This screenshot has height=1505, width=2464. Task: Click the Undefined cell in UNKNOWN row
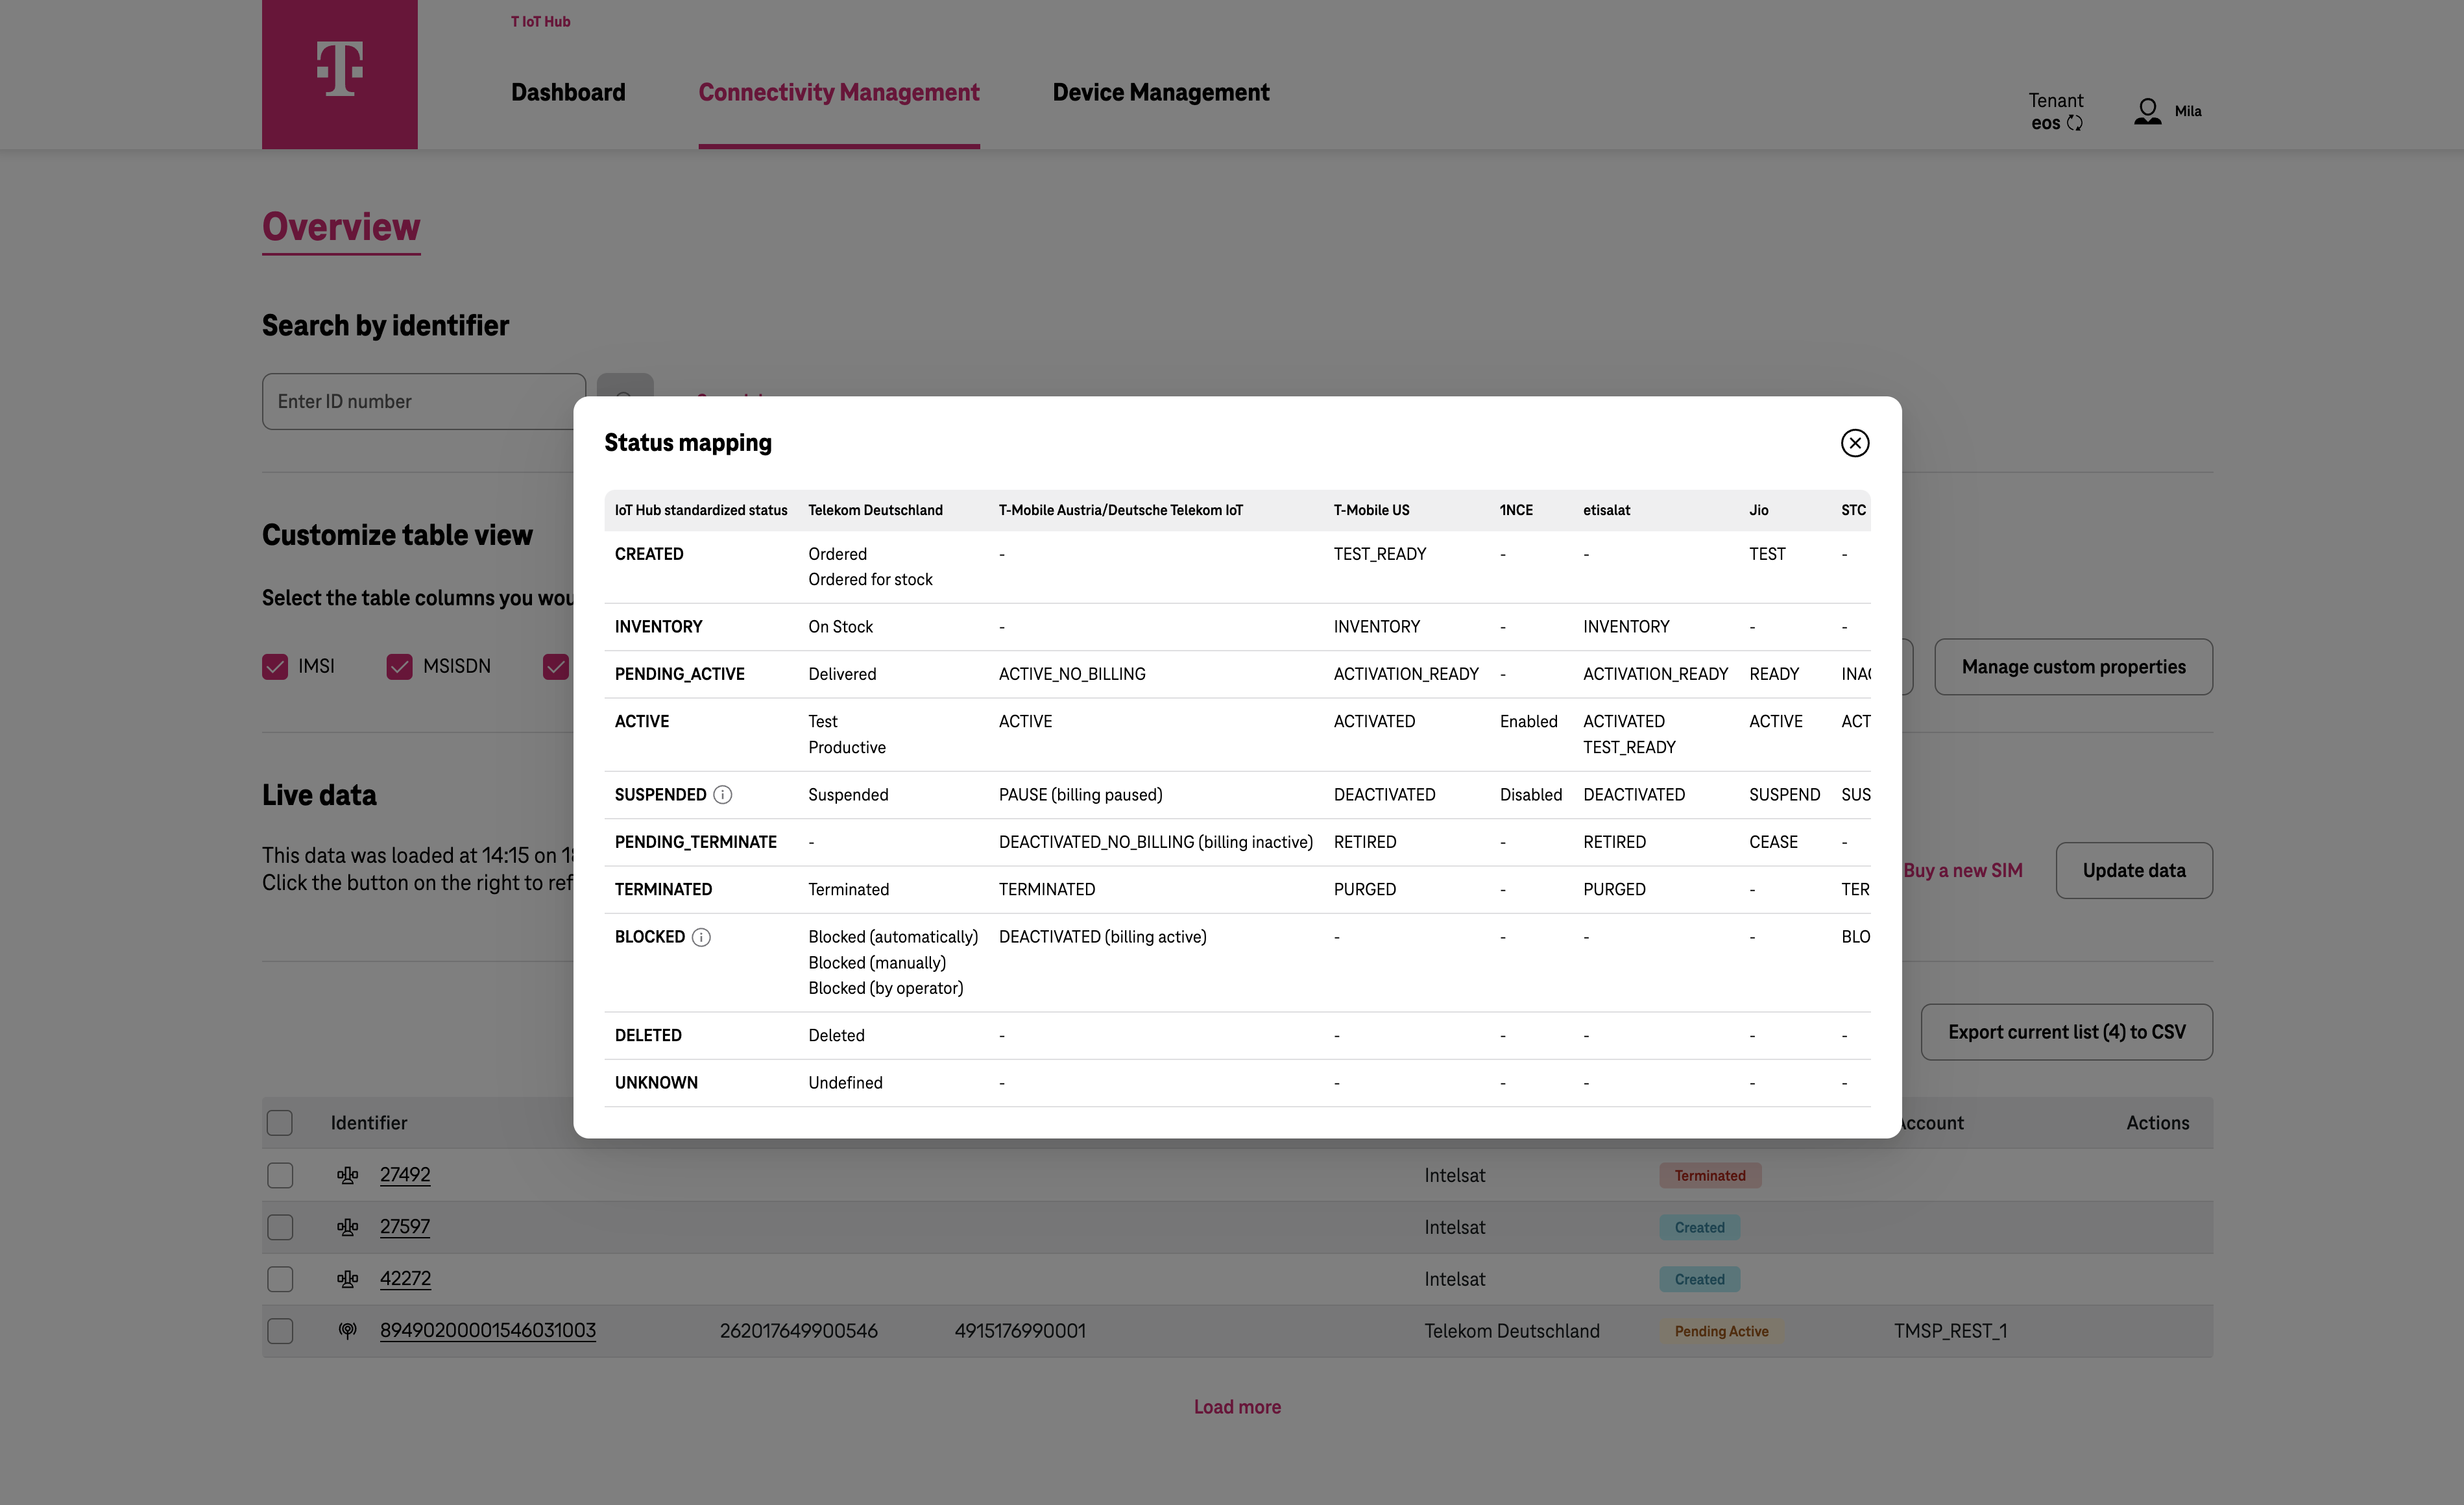point(845,1083)
